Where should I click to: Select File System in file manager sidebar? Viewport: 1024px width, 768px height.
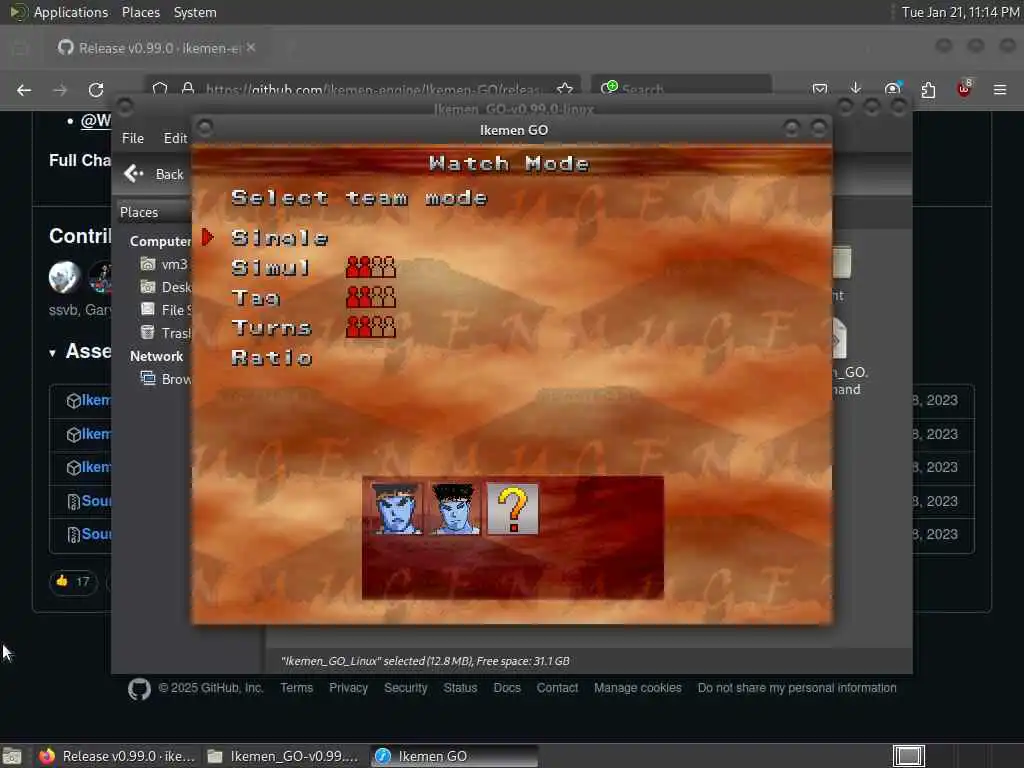(167, 310)
